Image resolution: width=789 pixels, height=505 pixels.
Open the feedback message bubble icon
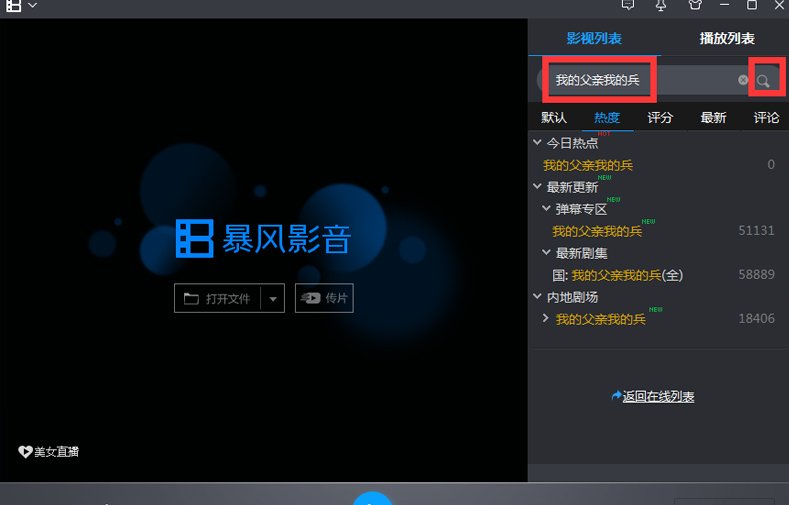[627, 5]
